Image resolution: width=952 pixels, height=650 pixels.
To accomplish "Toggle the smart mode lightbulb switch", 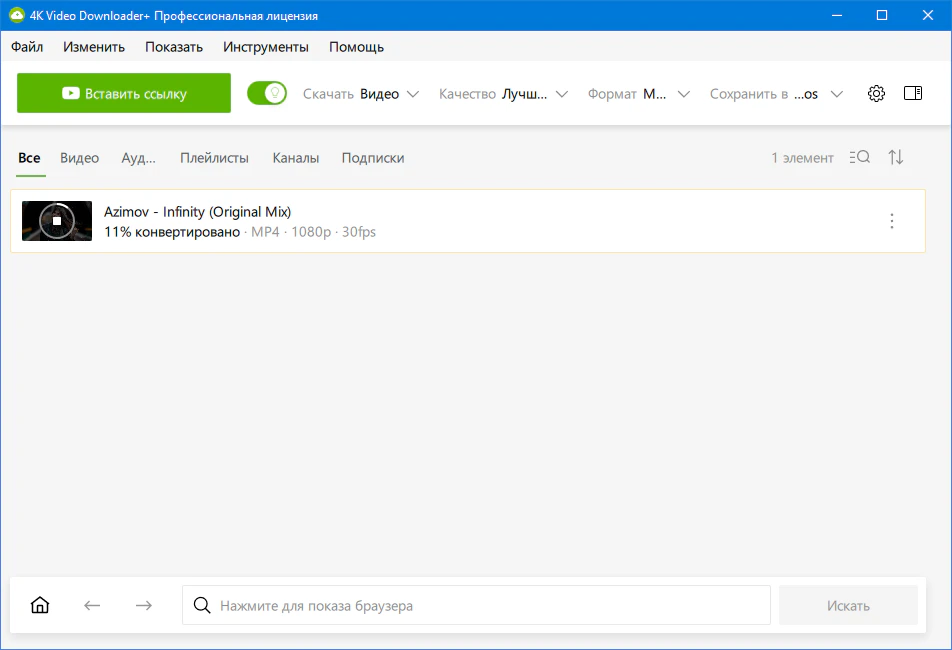I will tap(267, 93).
